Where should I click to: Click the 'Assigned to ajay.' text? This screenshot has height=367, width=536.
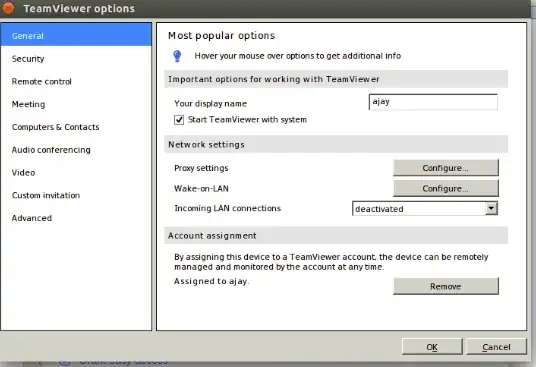coord(212,281)
